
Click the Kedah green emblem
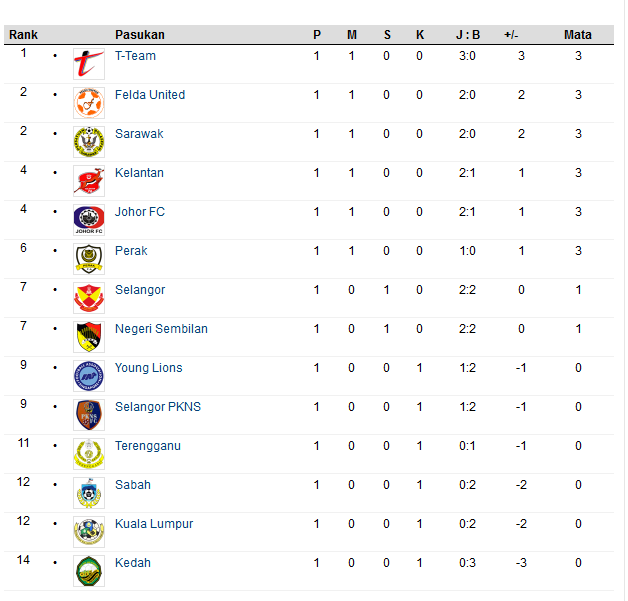pyautogui.click(x=89, y=571)
